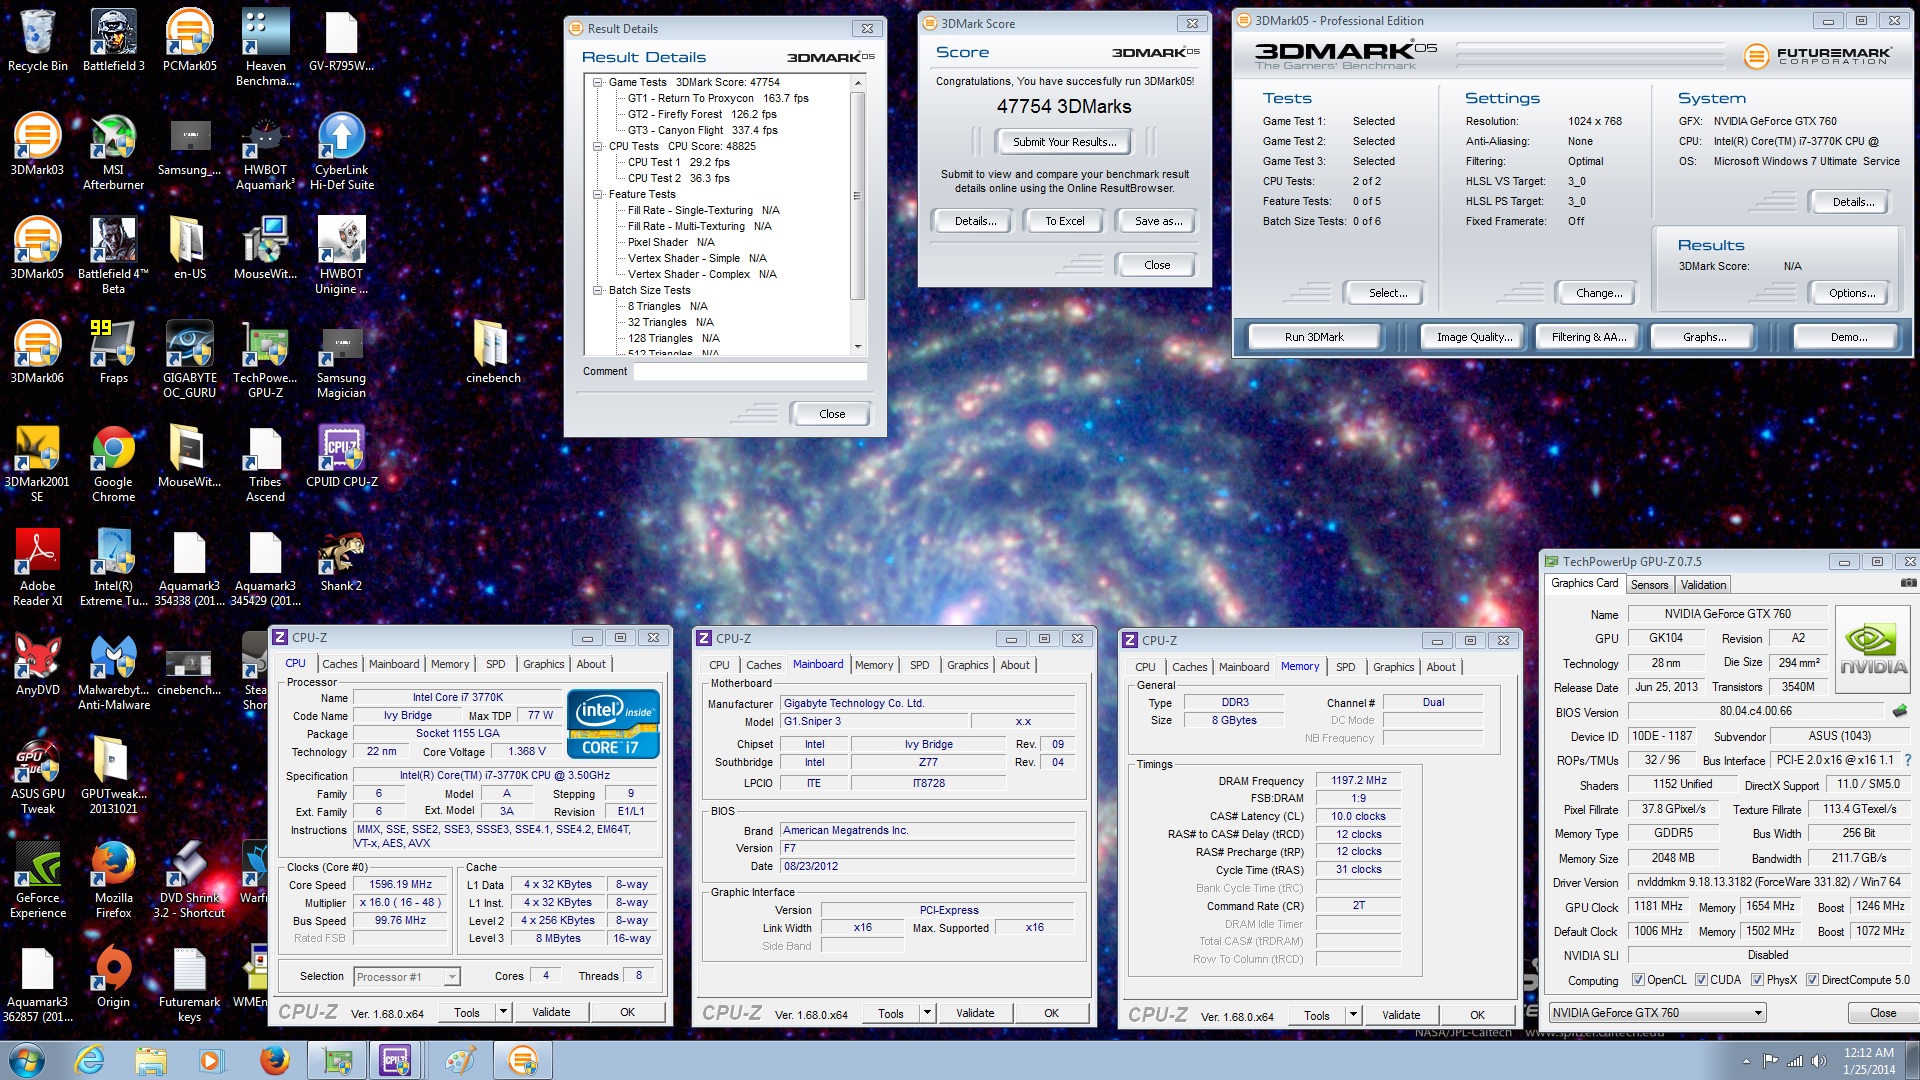This screenshot has width=1920, height=1080.
Task: Open Windows Start menu orb
Action: pos(27,1060)
